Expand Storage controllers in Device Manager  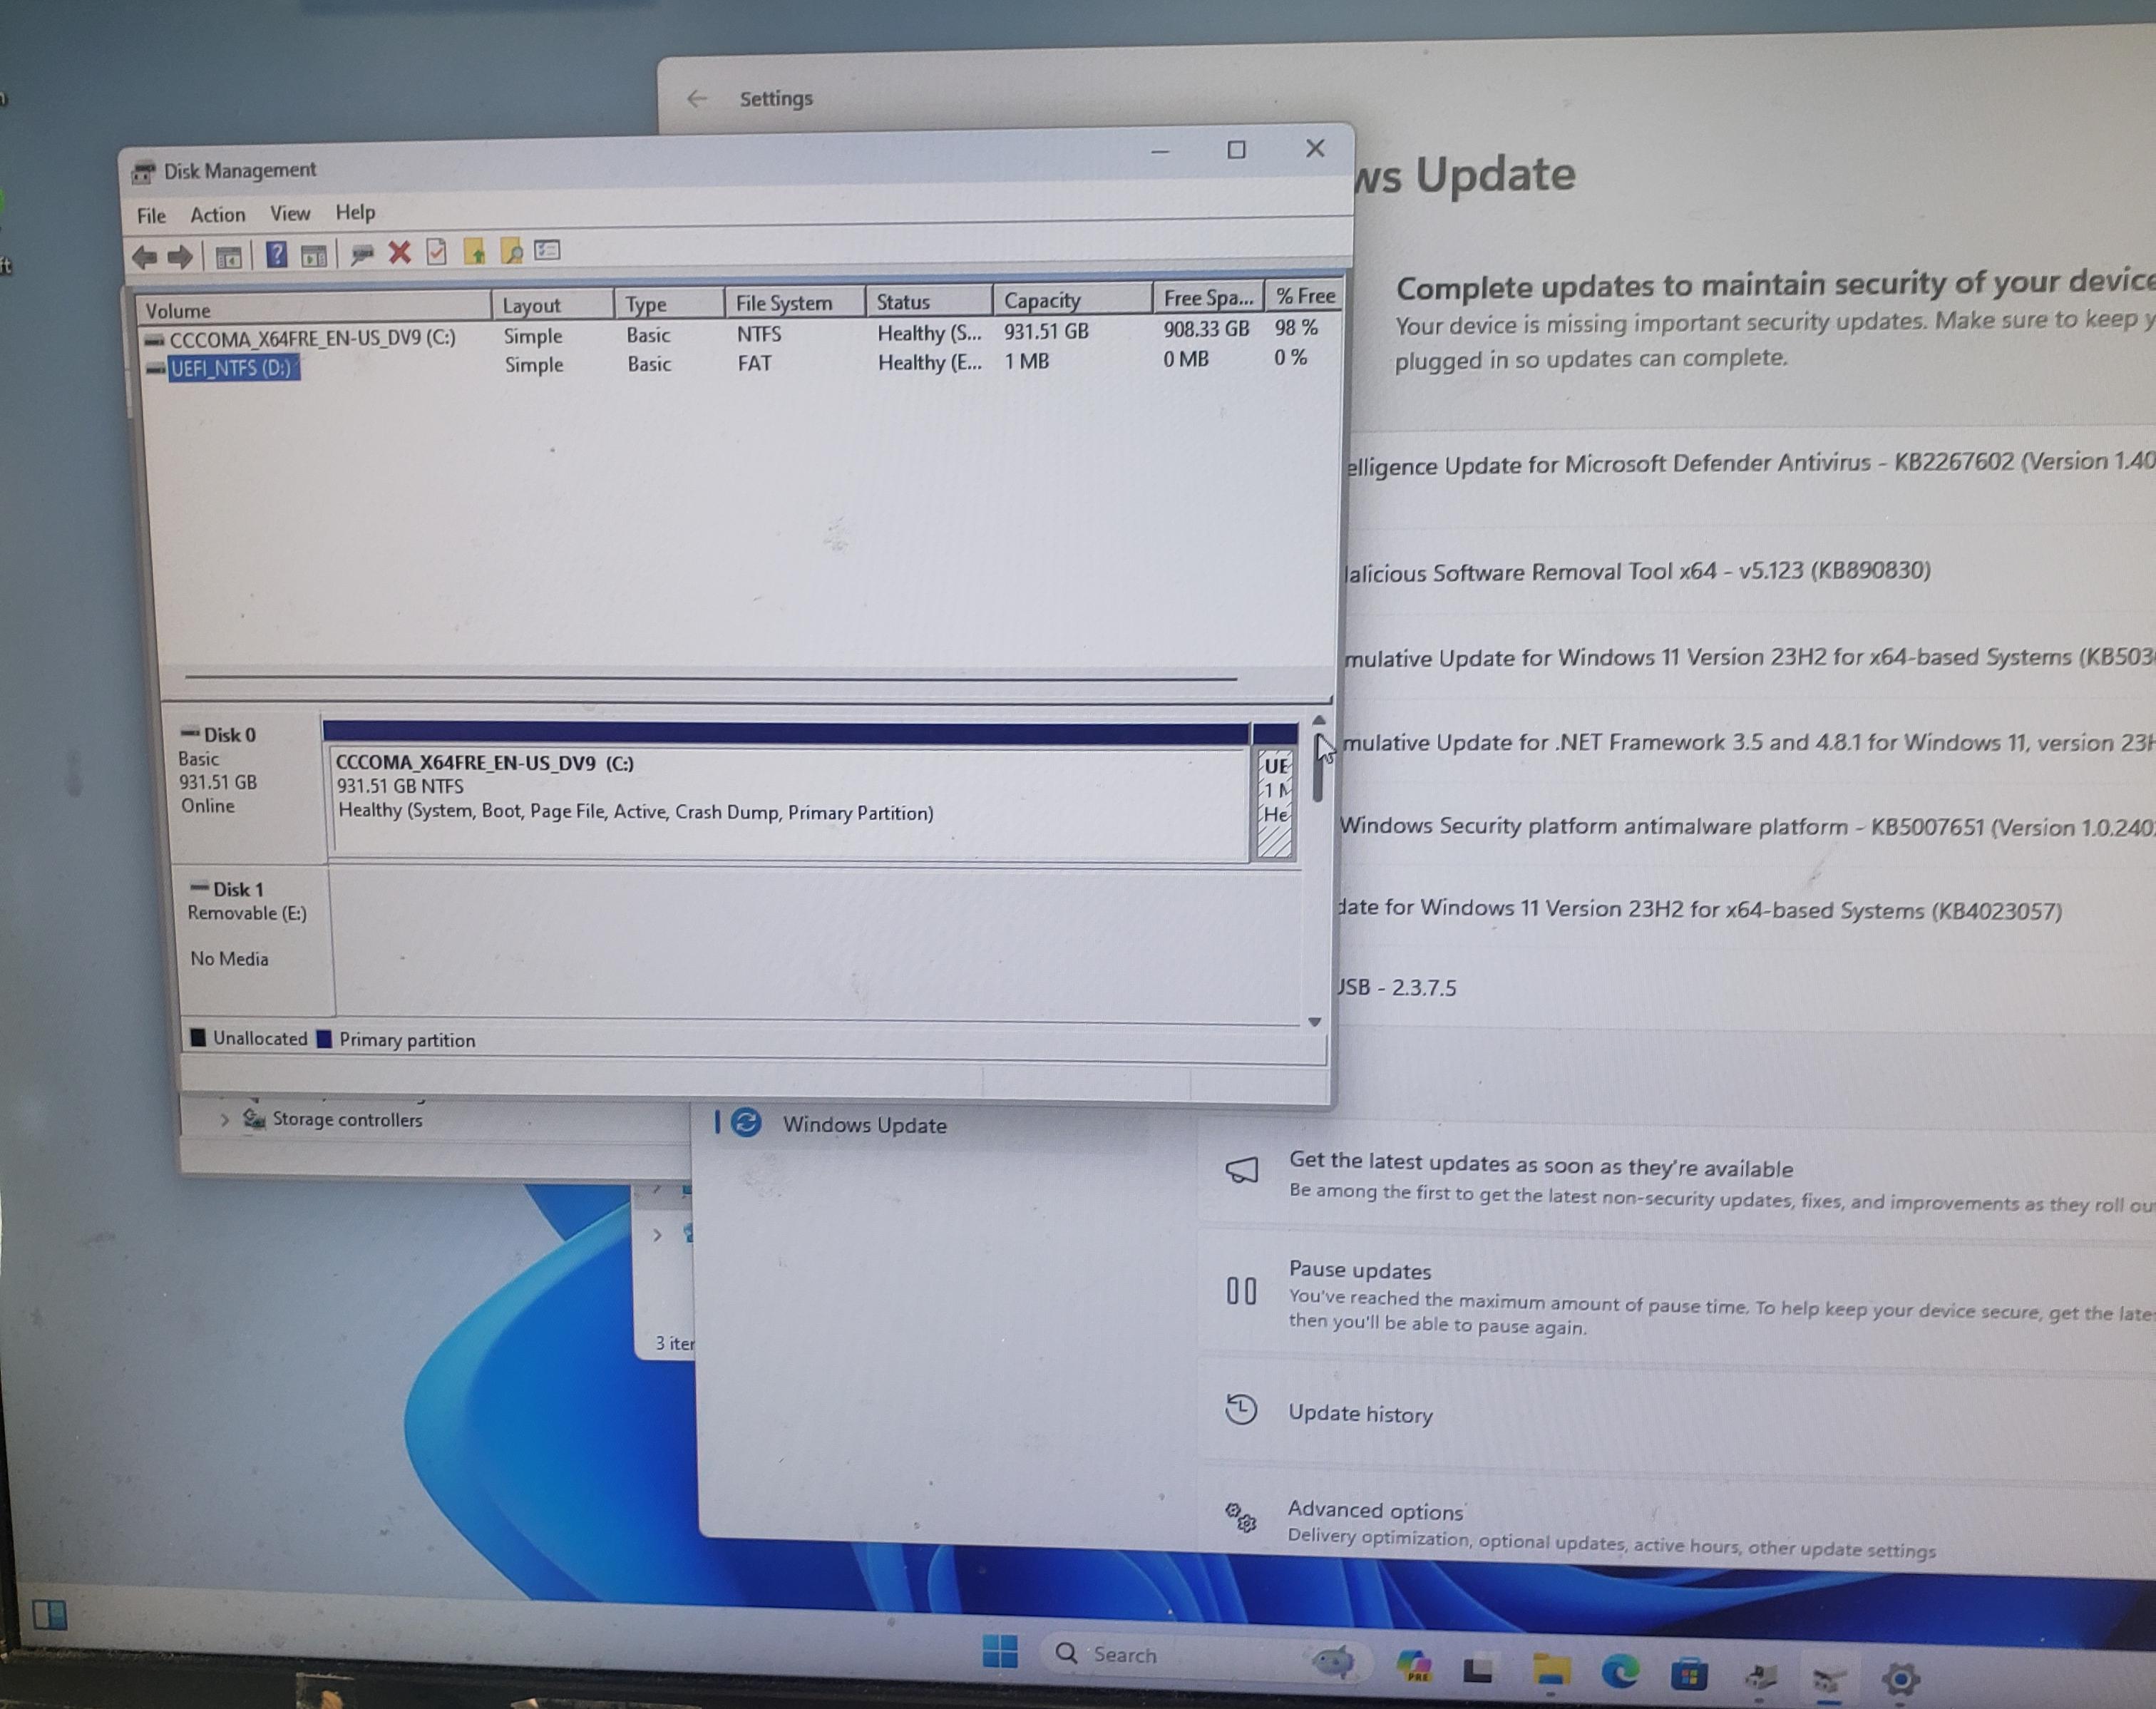click(225, 1120)
